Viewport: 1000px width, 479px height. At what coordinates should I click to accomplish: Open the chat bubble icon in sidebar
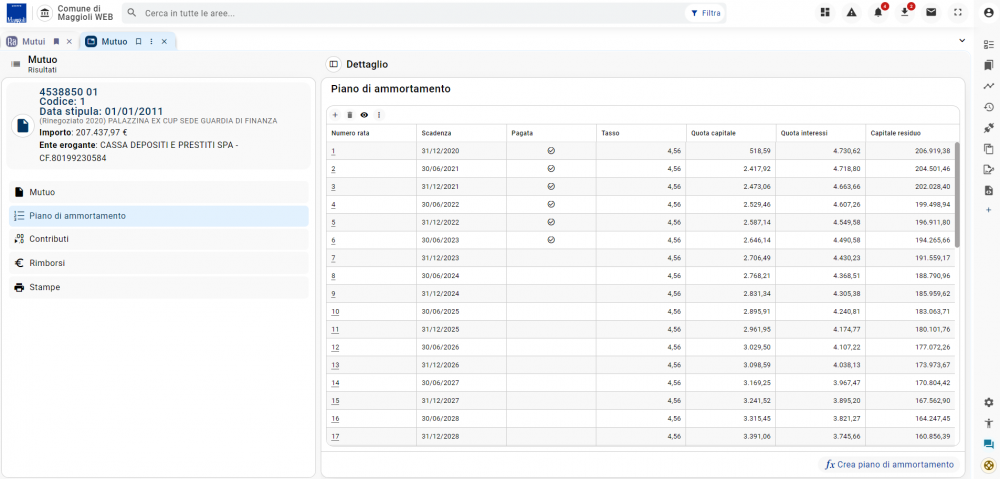989,444
